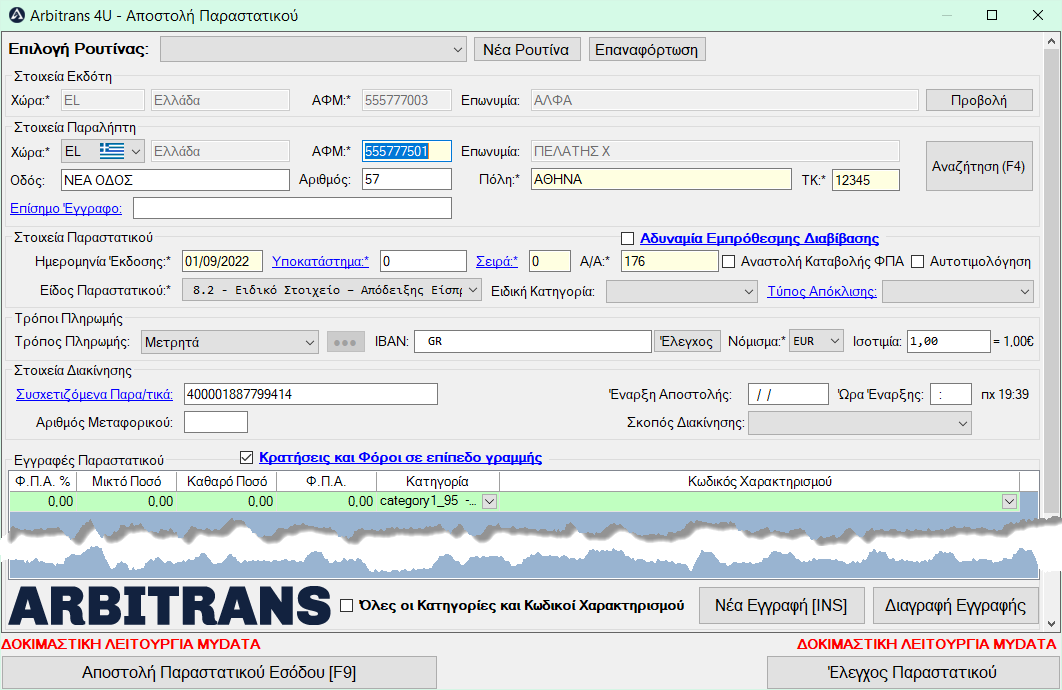
Task: Click the Προβολή button
Action: point(979,100)
